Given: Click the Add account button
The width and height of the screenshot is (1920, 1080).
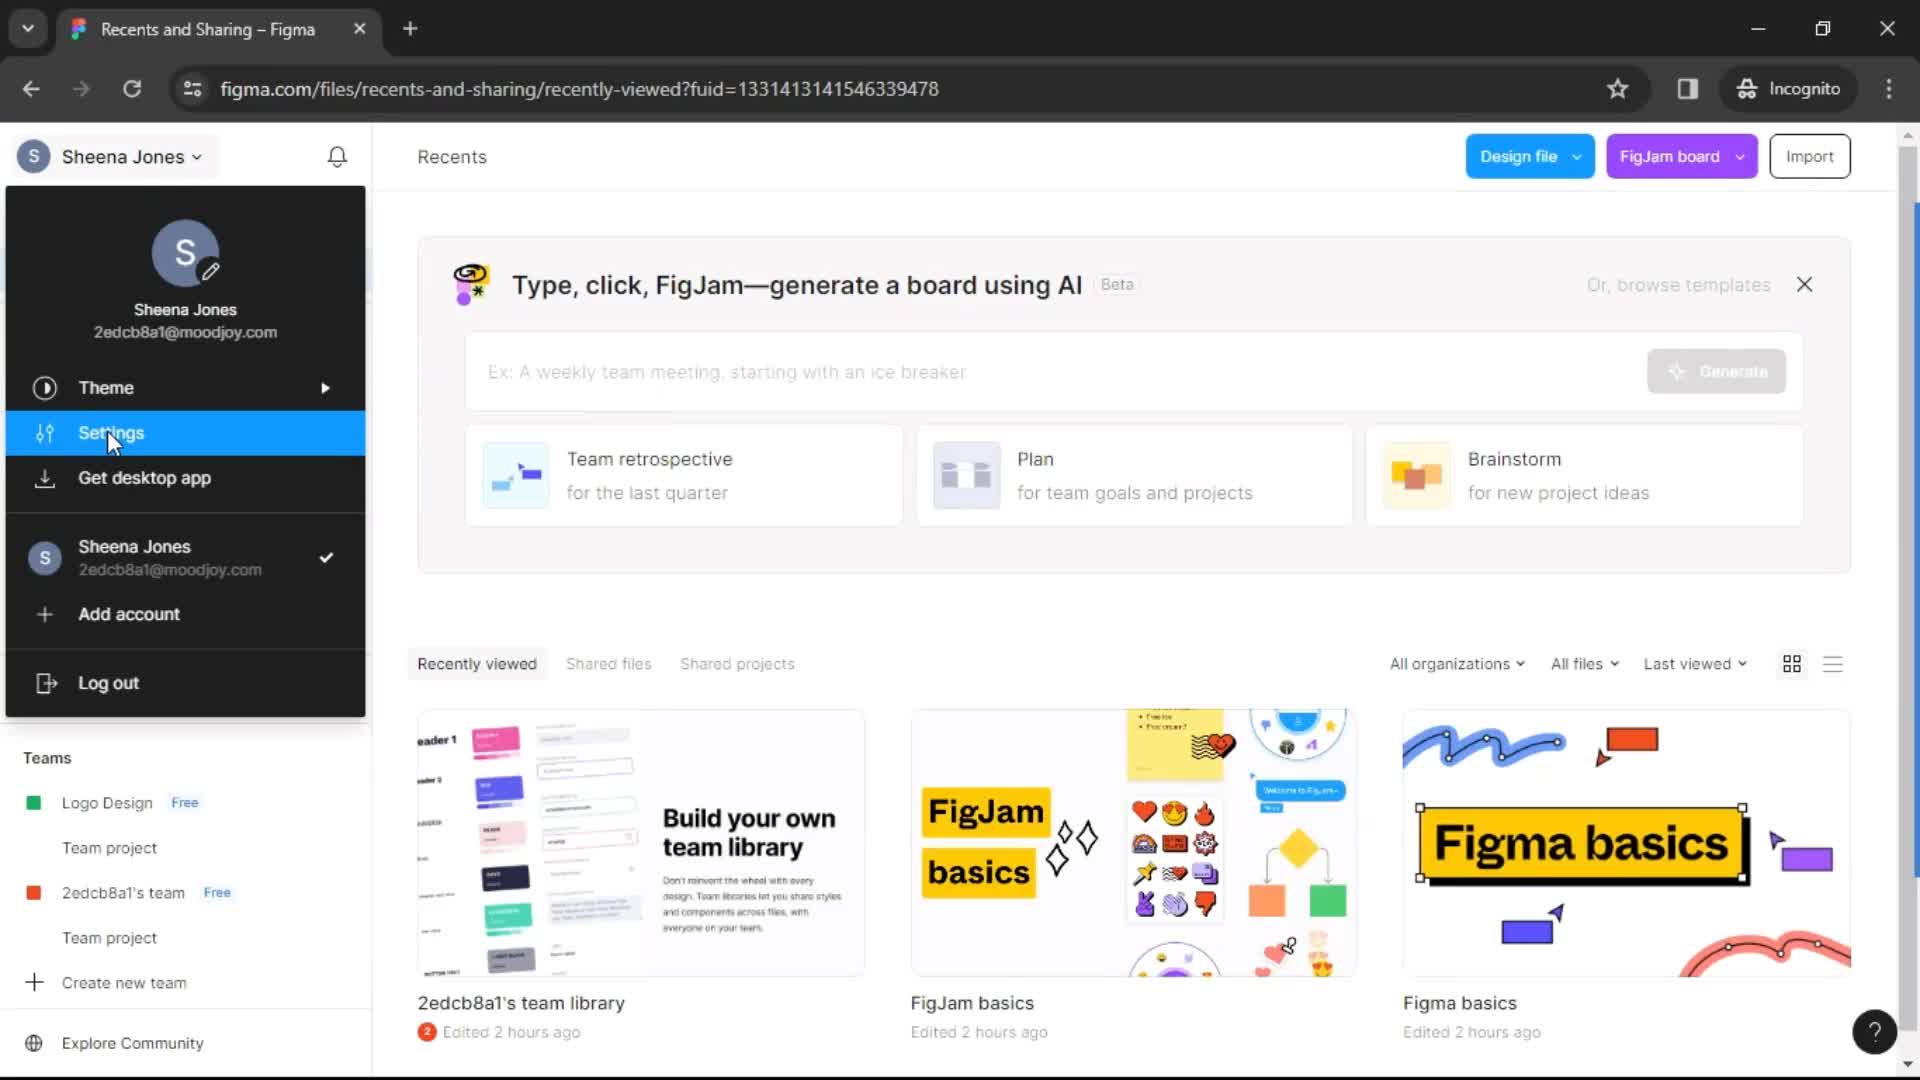Looking at the screenshot, I should pyautogui.click(x=128, y=613).
